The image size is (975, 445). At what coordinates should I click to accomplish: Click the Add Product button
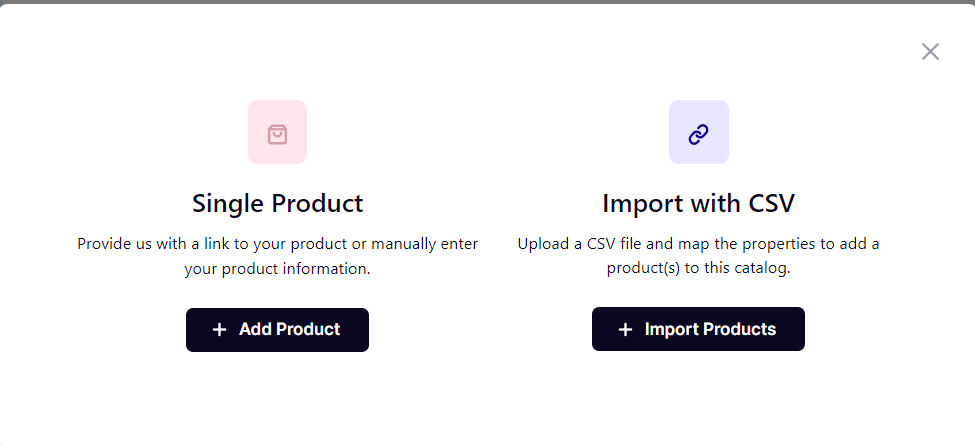pyautogui.click(x=277, y=329)
